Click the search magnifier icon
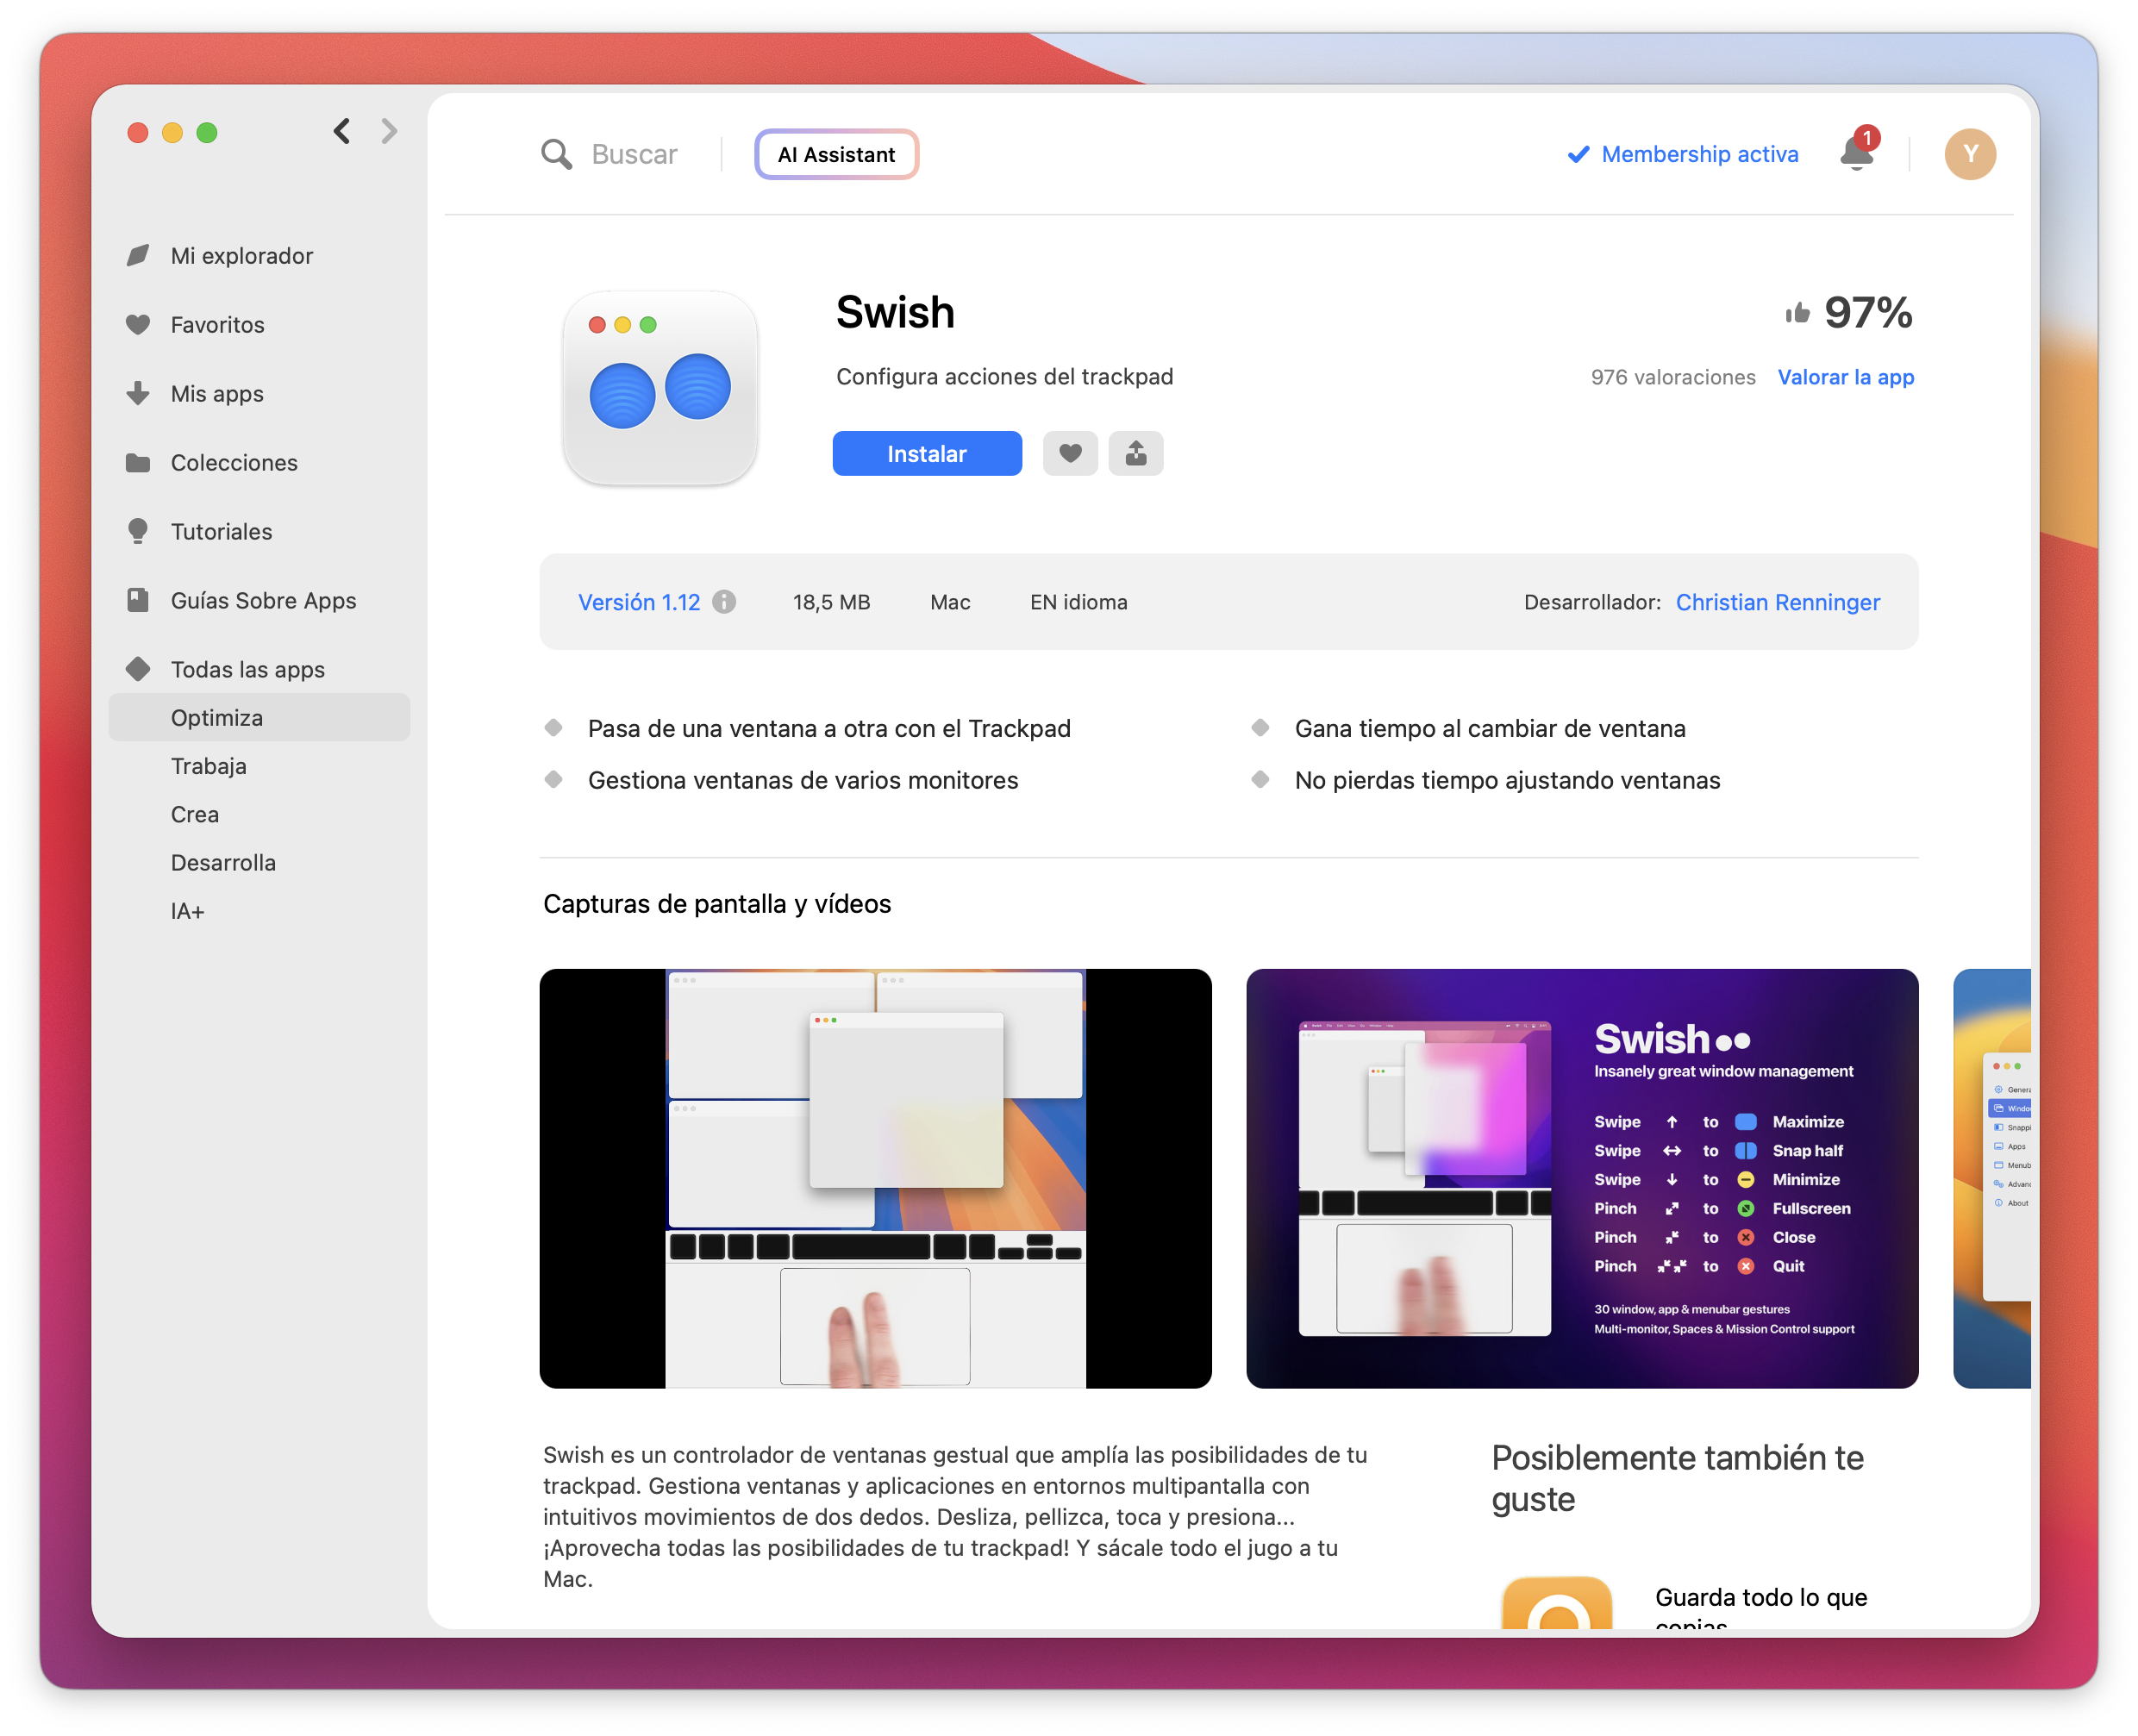Screen dimensions: 2138x1736 pos(556,154)
